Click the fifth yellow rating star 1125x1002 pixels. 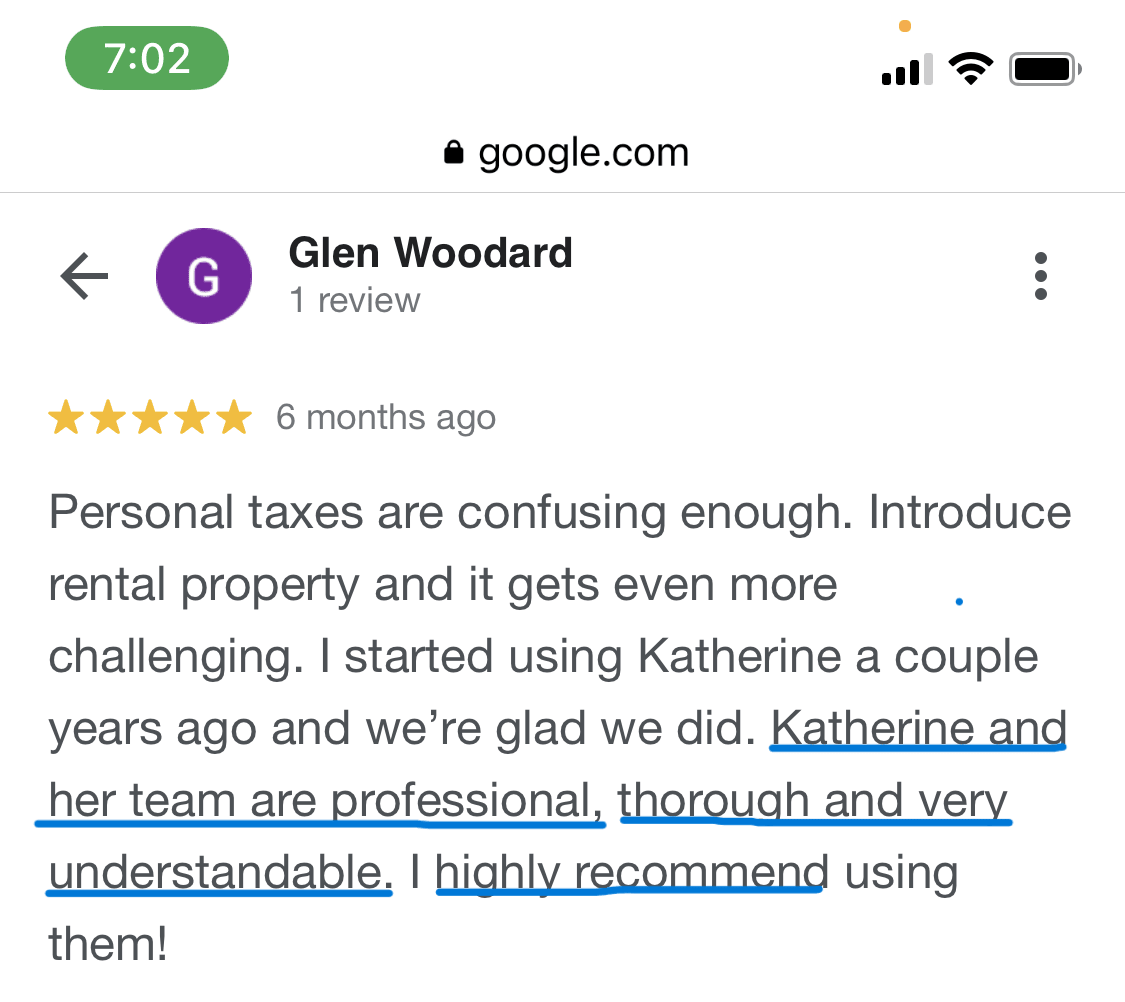pos(234,418)
